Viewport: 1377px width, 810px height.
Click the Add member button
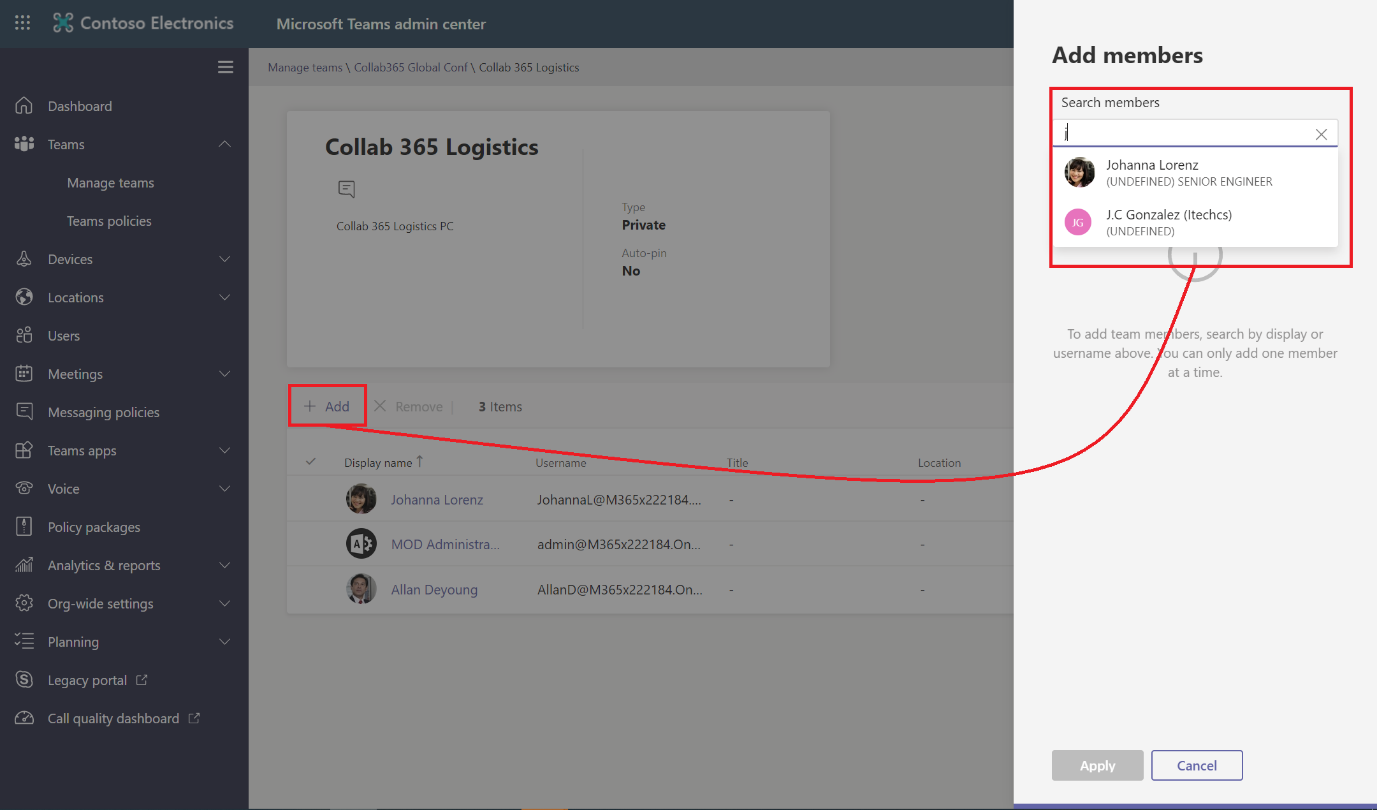pos(327,406)
